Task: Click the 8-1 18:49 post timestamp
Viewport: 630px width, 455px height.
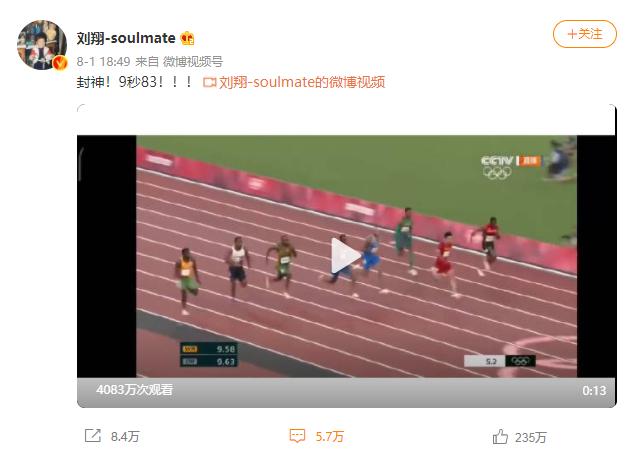Action: pos(103,61)
